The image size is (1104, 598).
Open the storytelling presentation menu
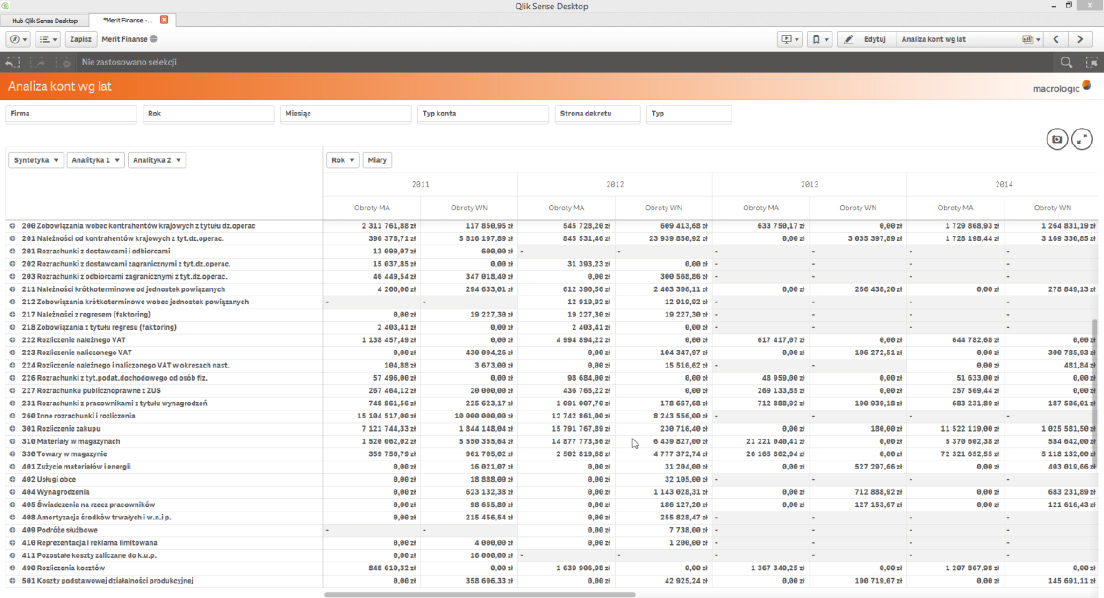point(790,39)
